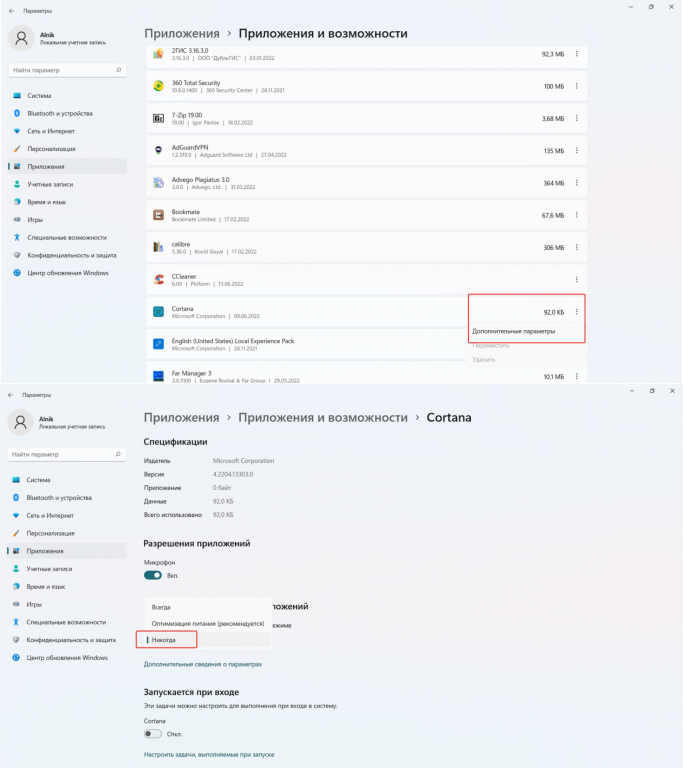Click search magnifier icon in apps list window
The height and width of the screenshot is (768, 683).
(x=119, y=70)
